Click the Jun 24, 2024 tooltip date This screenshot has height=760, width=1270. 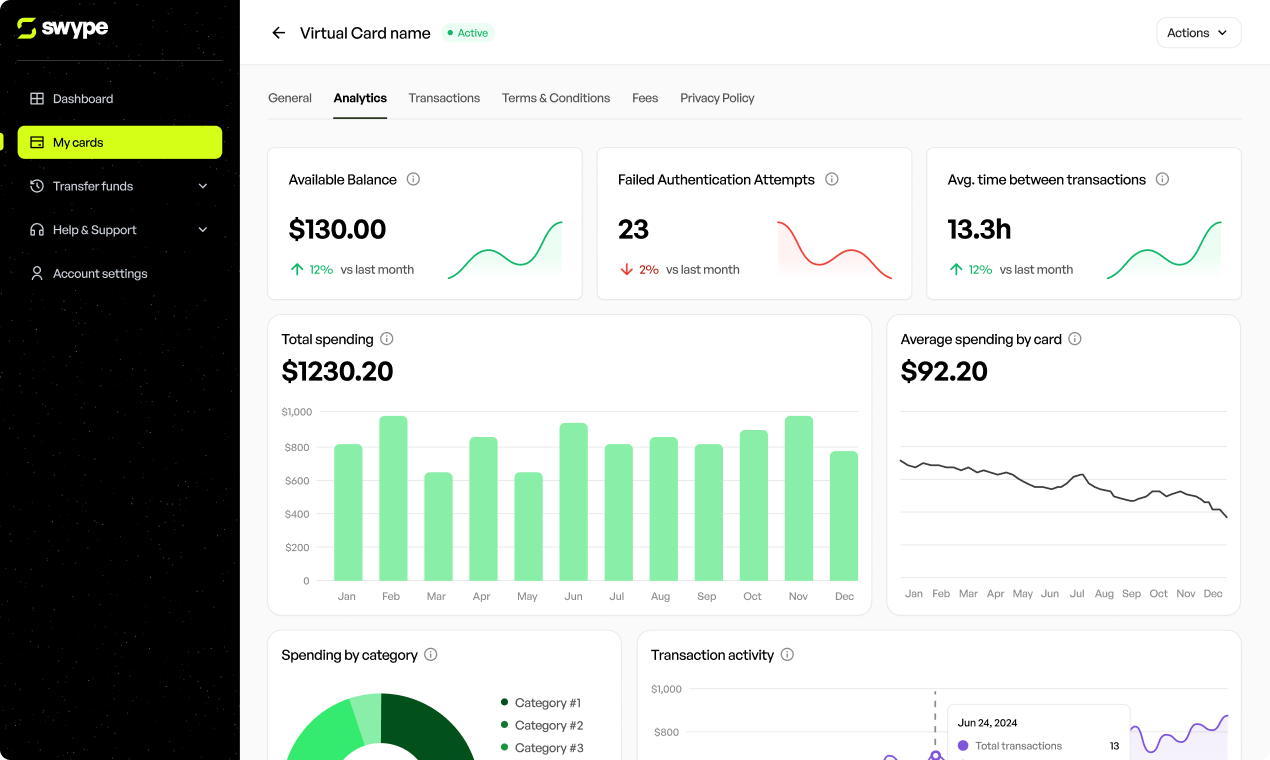(987, 723)
